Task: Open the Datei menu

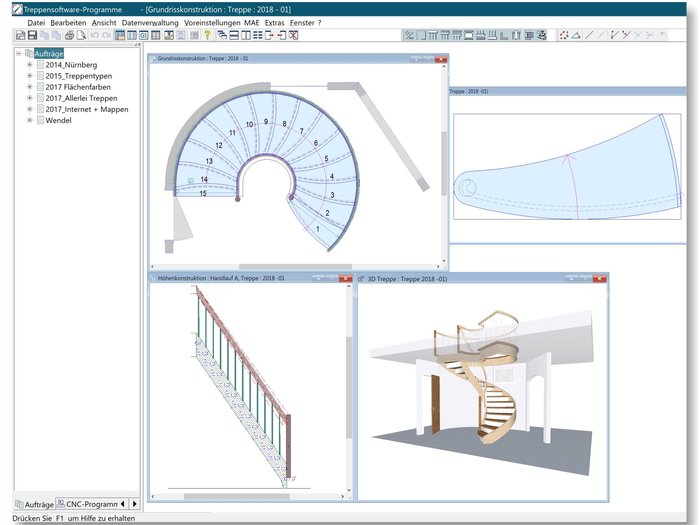Action: tap(36, 23)
